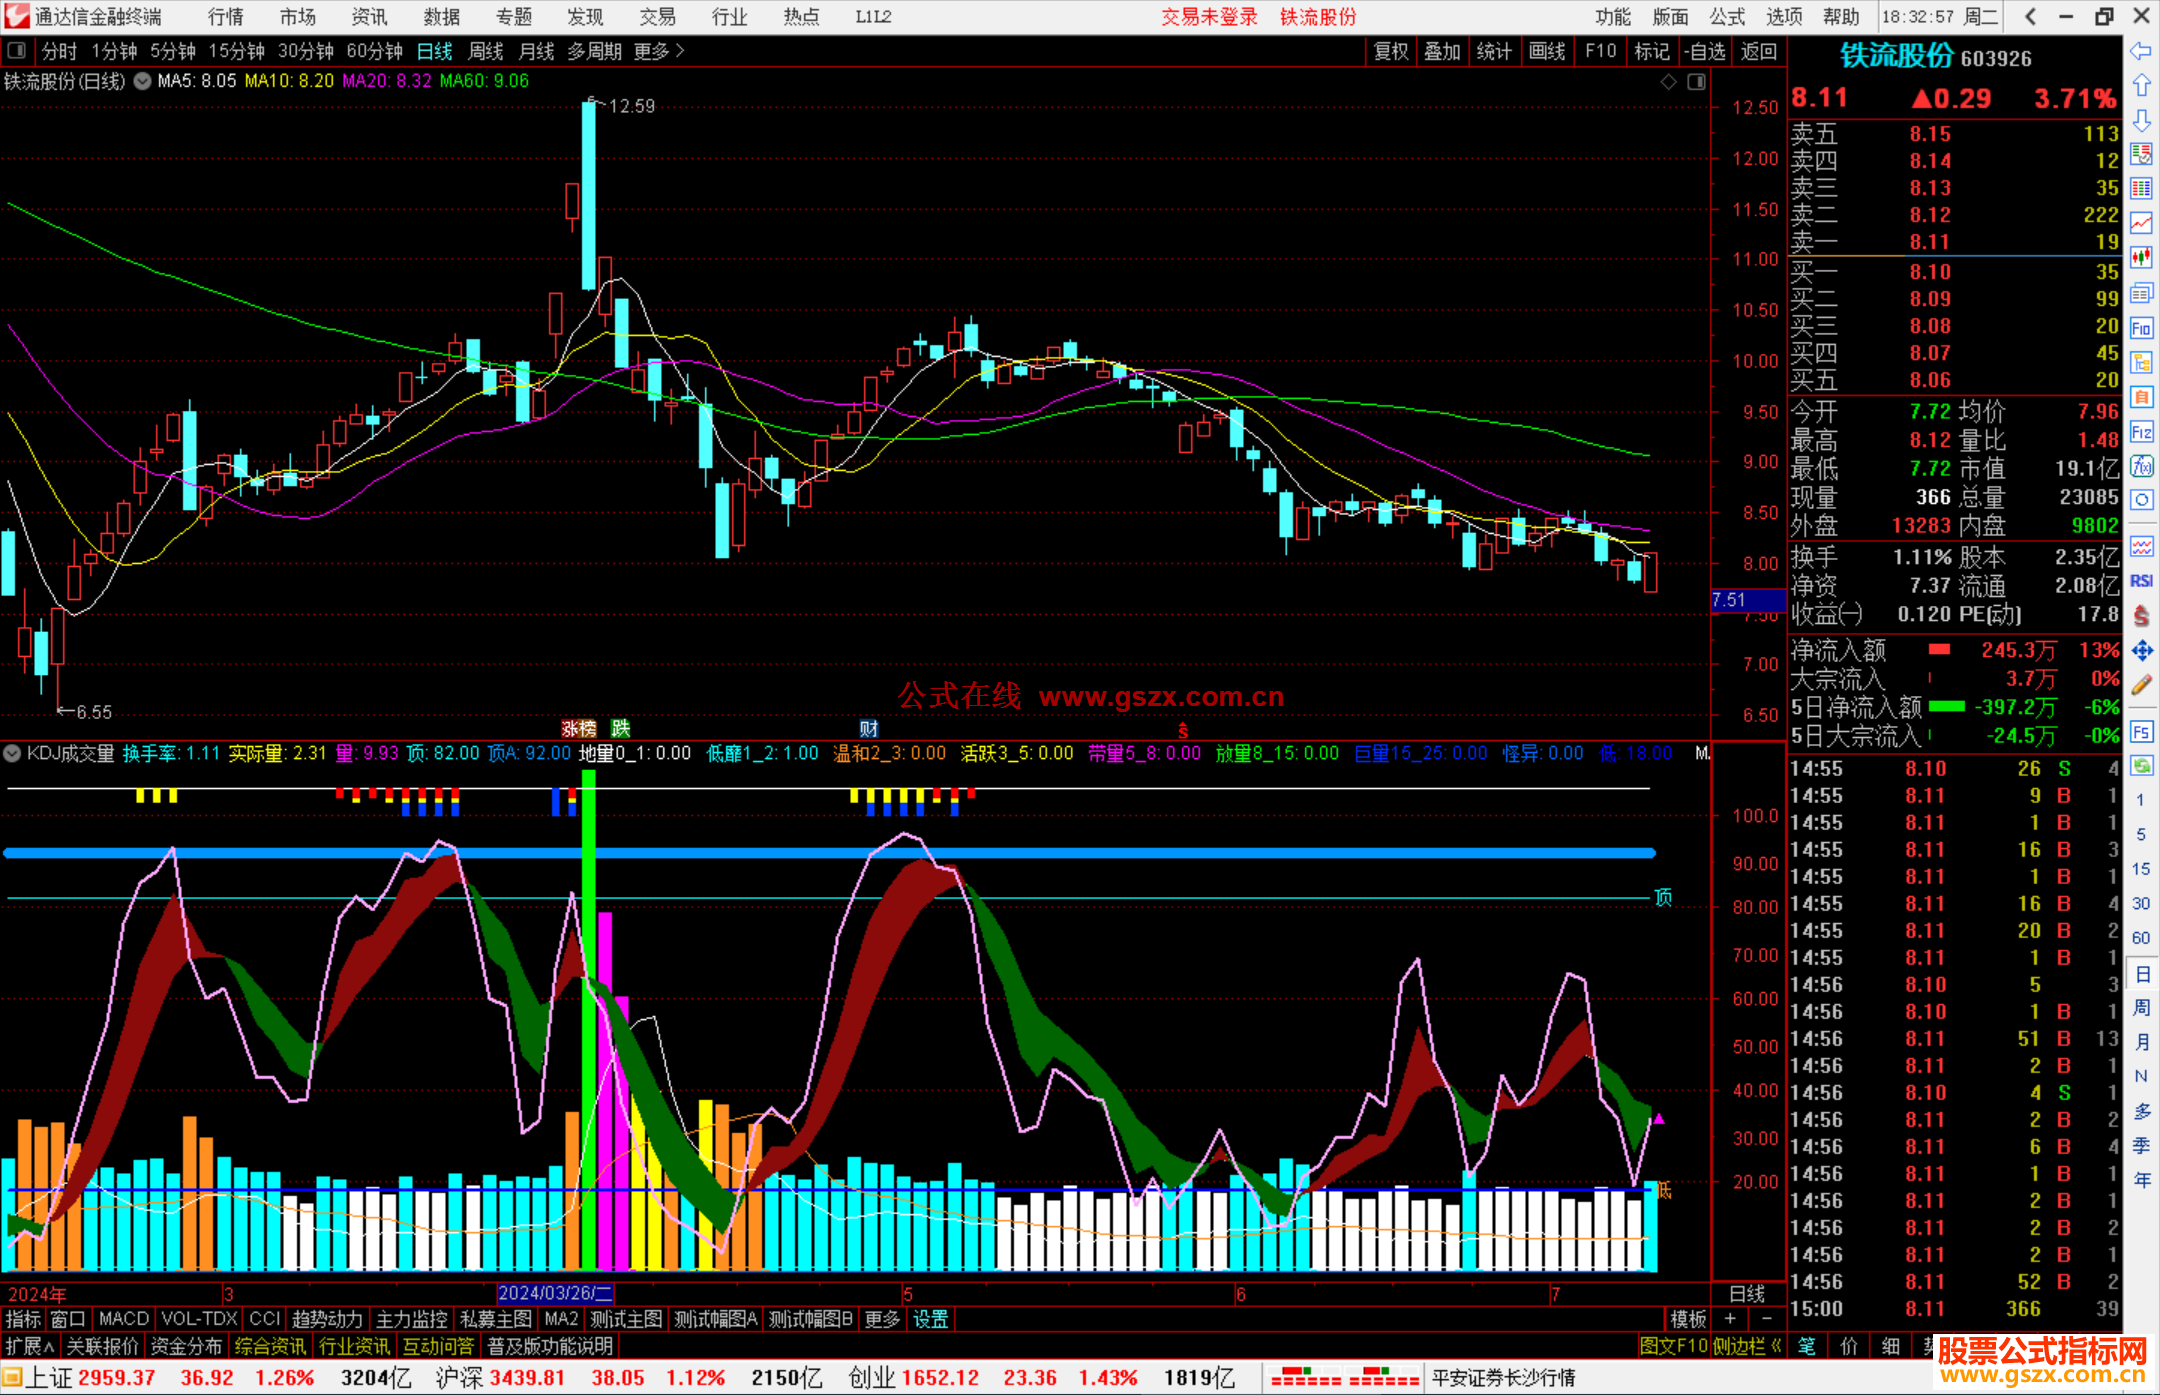Image resolution: width=2160 pixels, height=1395 pixels.
Task: Toggle the round button before KDJ成交量 indicator
Action: point(13,753)
